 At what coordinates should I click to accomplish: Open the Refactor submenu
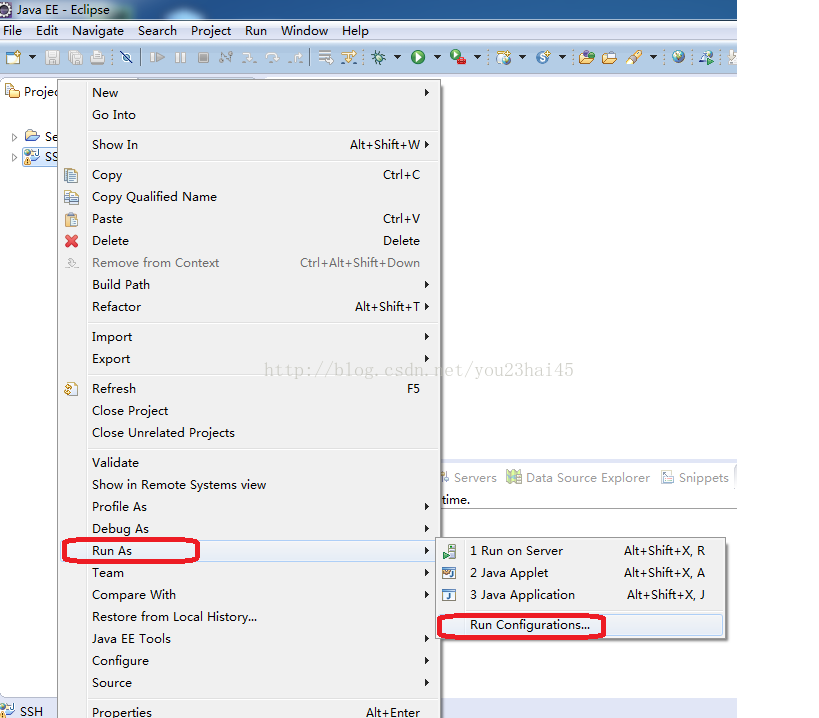pos(261,307)
